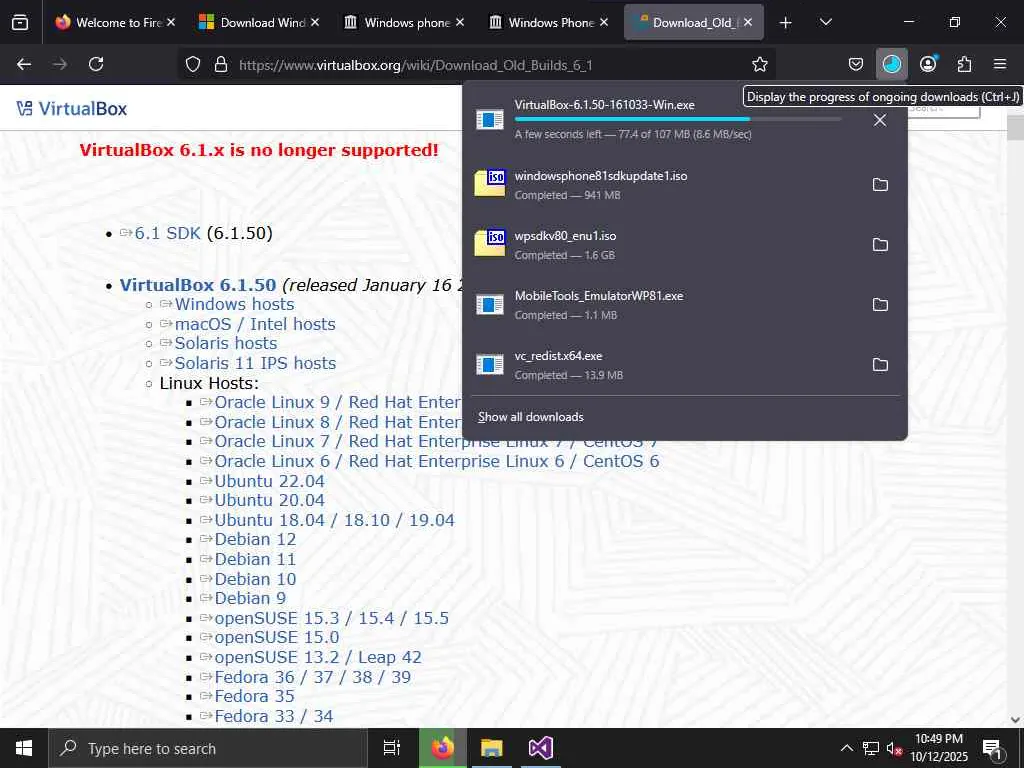Viewport: 1024px width, 768px height.
Task: Click the page vertical scrollbar thumb
Action: tap(1016, 127)
